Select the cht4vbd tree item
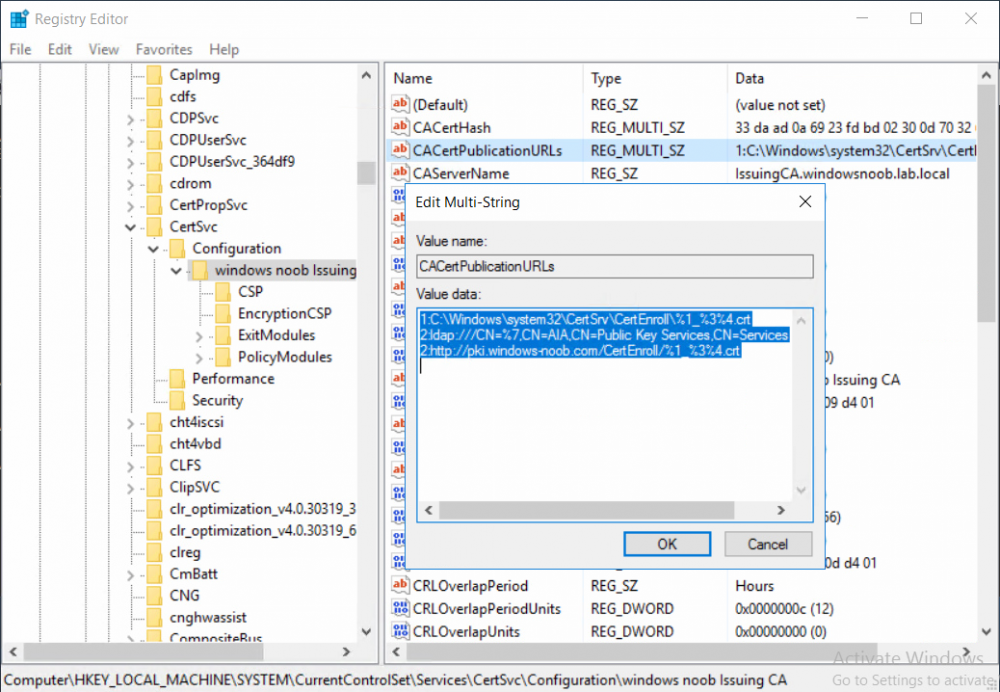 (x=196, y=444)
